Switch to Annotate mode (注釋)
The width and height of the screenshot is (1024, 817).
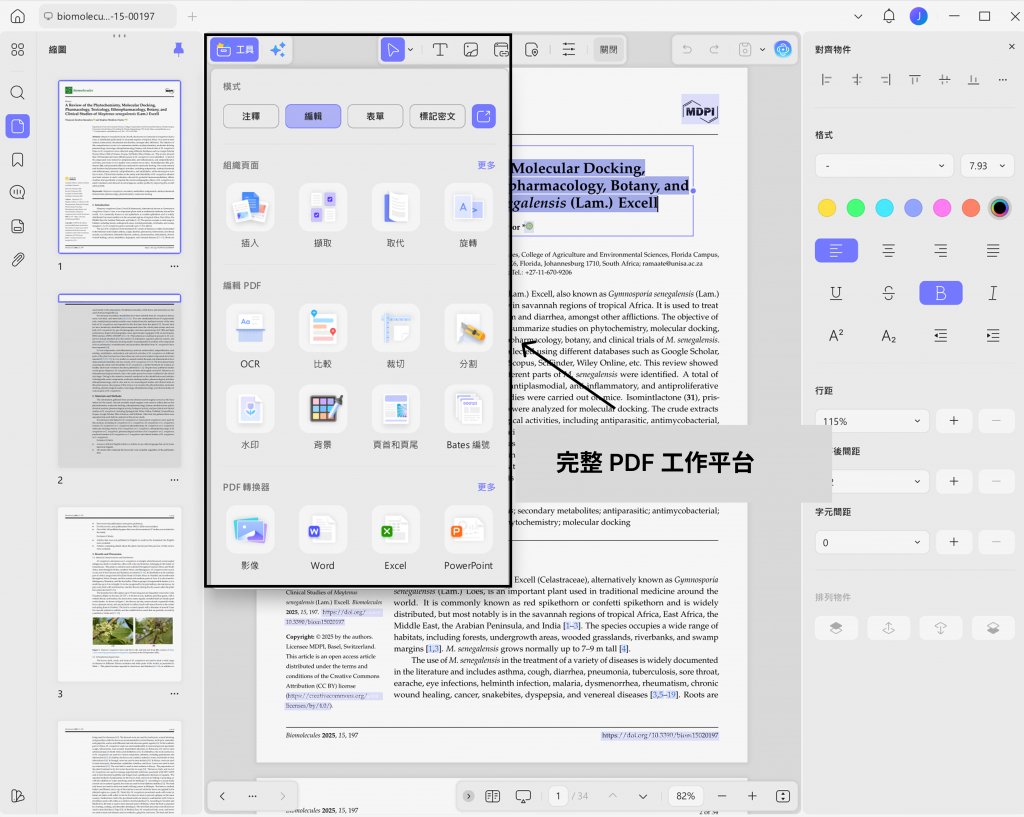pyautogui.click(x=251, y=116)
